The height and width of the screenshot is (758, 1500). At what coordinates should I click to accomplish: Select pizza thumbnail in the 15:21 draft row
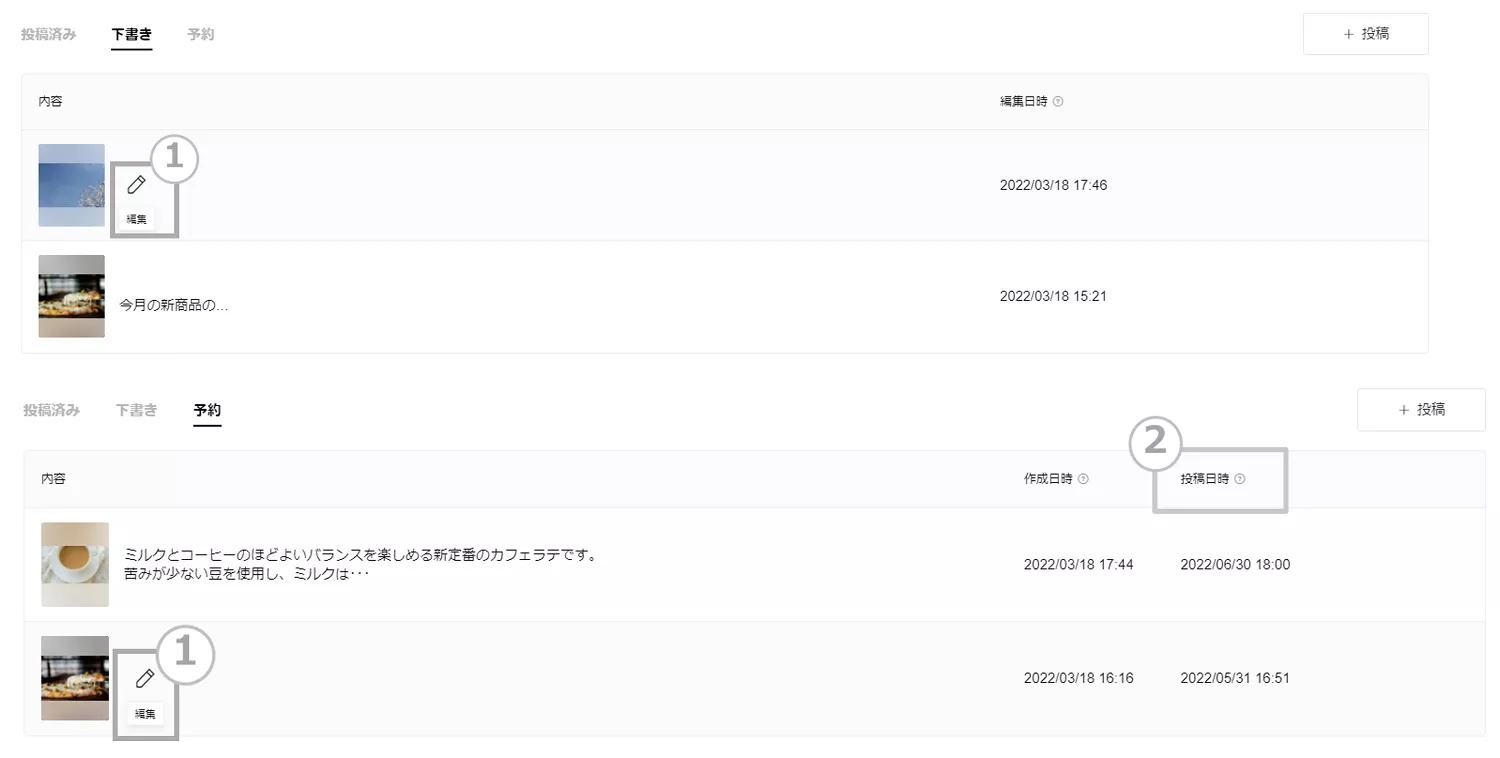click(72, 296)
